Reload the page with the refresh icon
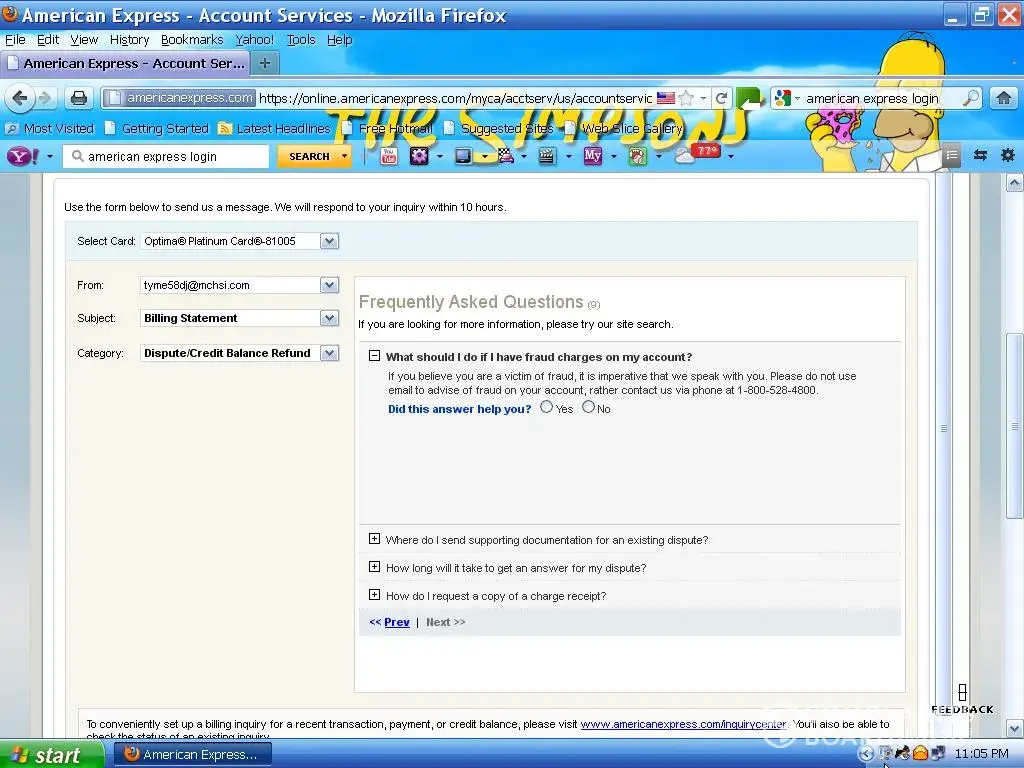This screenshot has height=768, width=1024. pyautogui.click(x=721, y=99)
